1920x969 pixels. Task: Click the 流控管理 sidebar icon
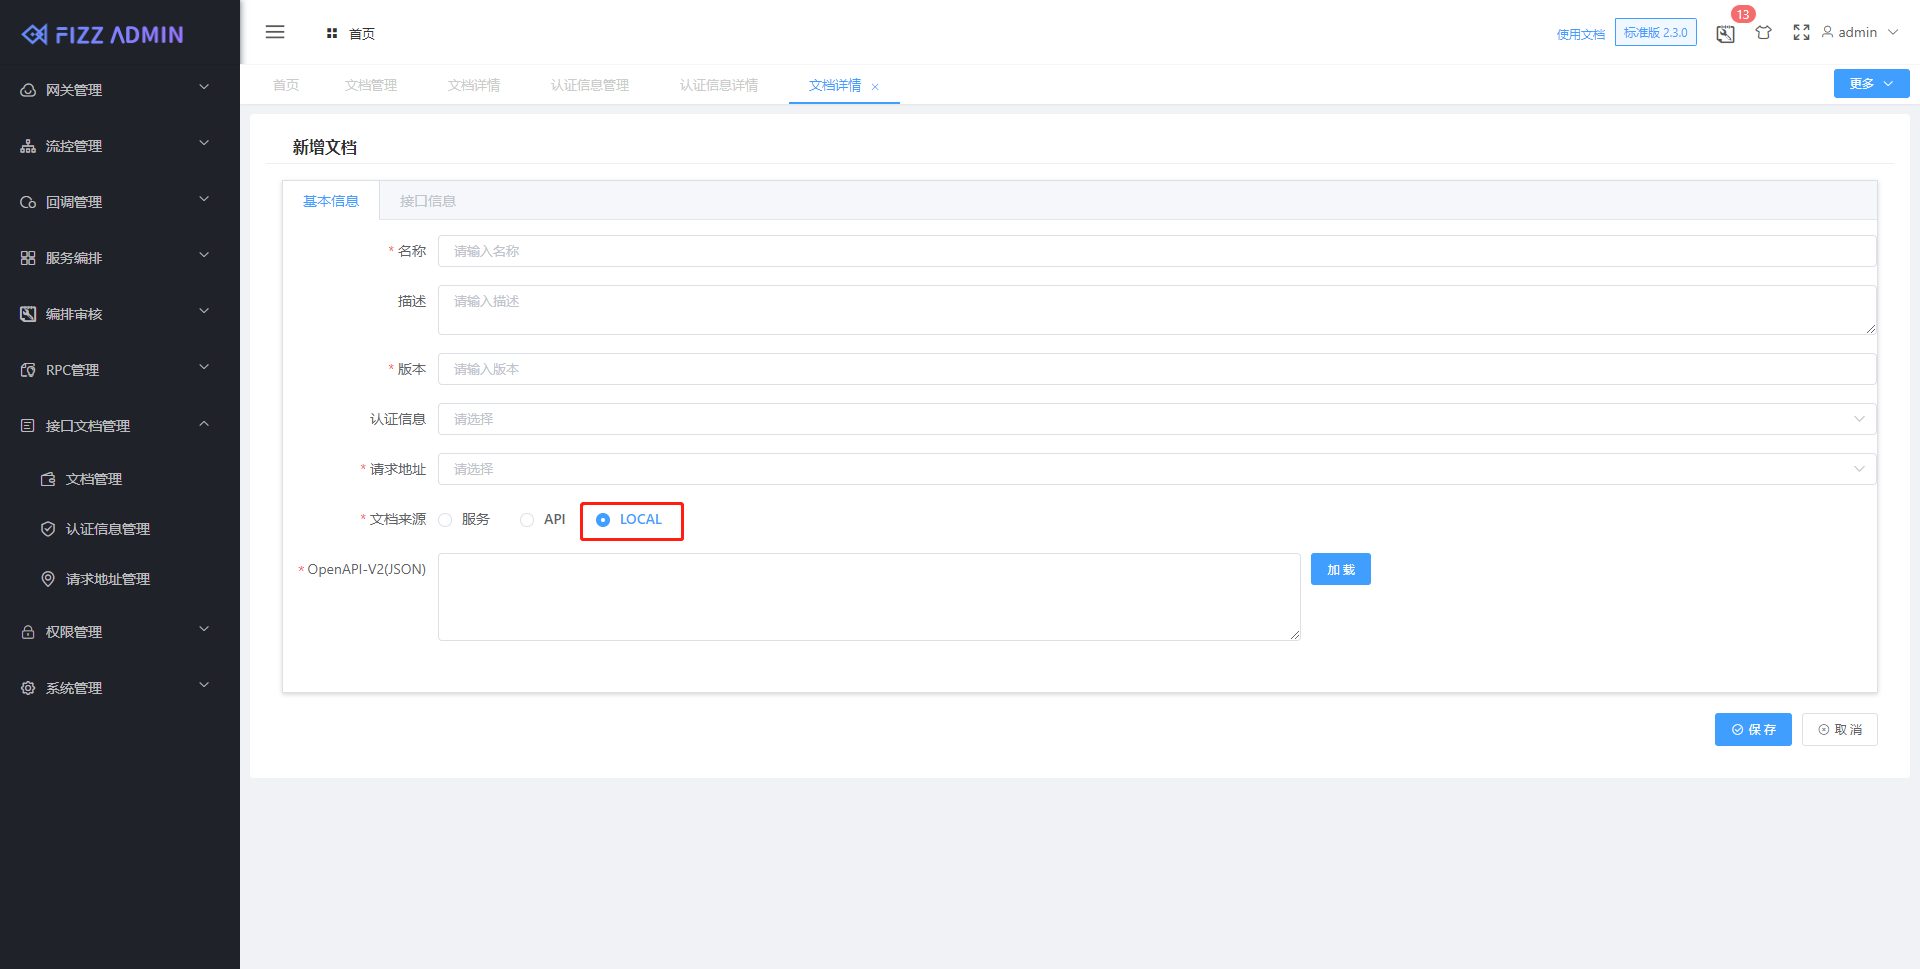click(x=27, y=145)
